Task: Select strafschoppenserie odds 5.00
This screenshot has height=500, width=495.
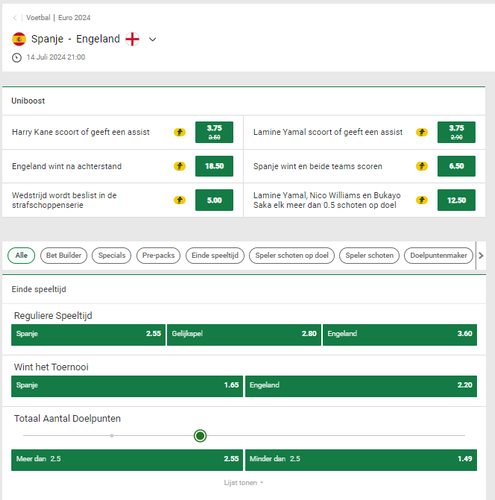Action: click(214, 200)
